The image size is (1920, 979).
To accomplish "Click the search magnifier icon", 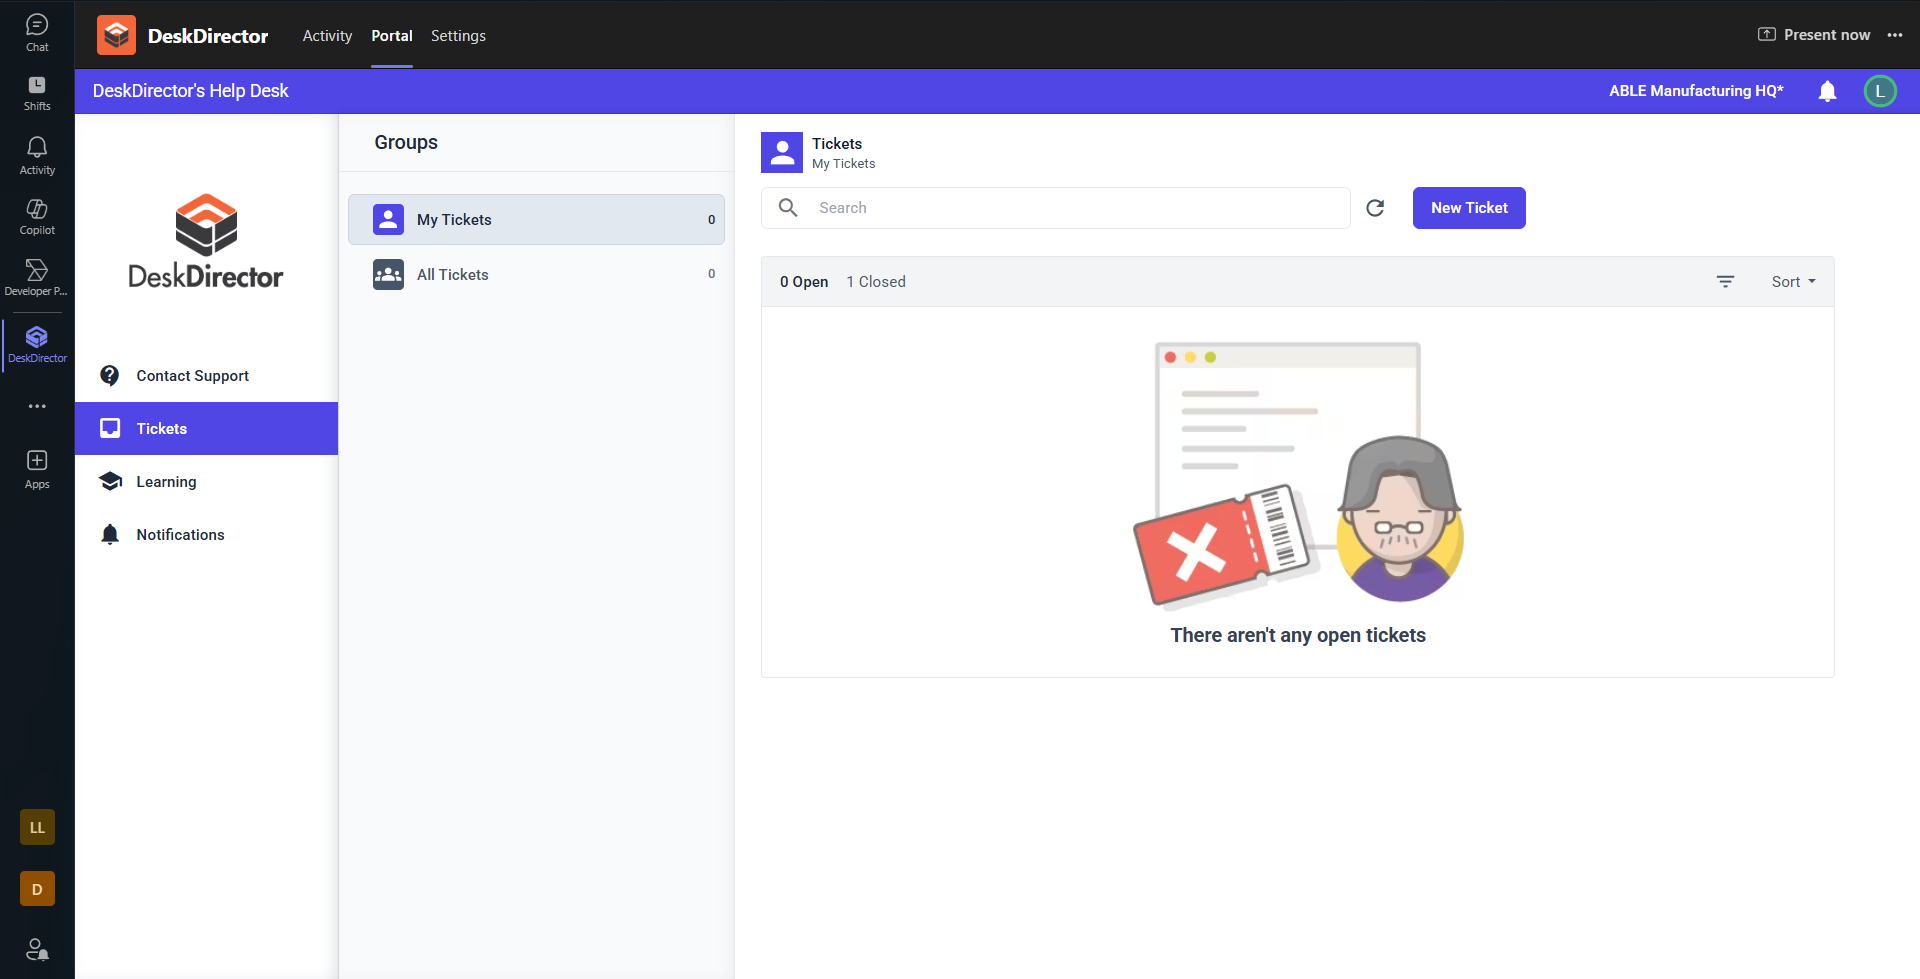I will (x=788, y=207).
